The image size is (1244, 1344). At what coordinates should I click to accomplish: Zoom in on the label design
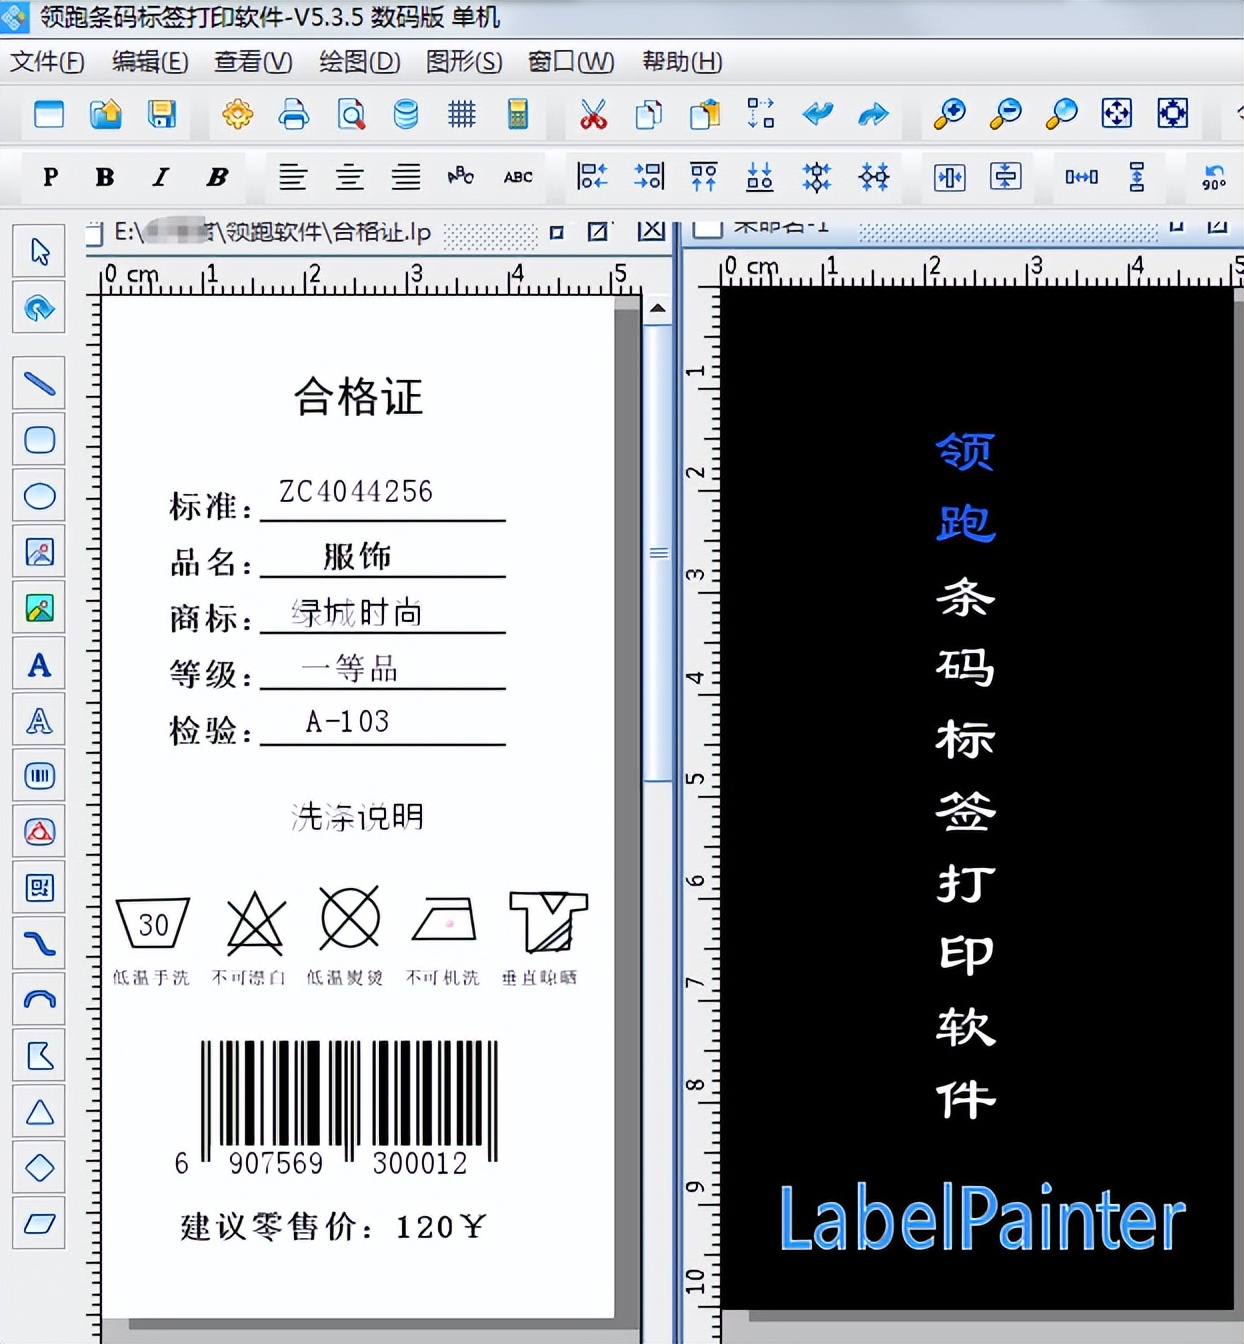[x=948, y=114]
